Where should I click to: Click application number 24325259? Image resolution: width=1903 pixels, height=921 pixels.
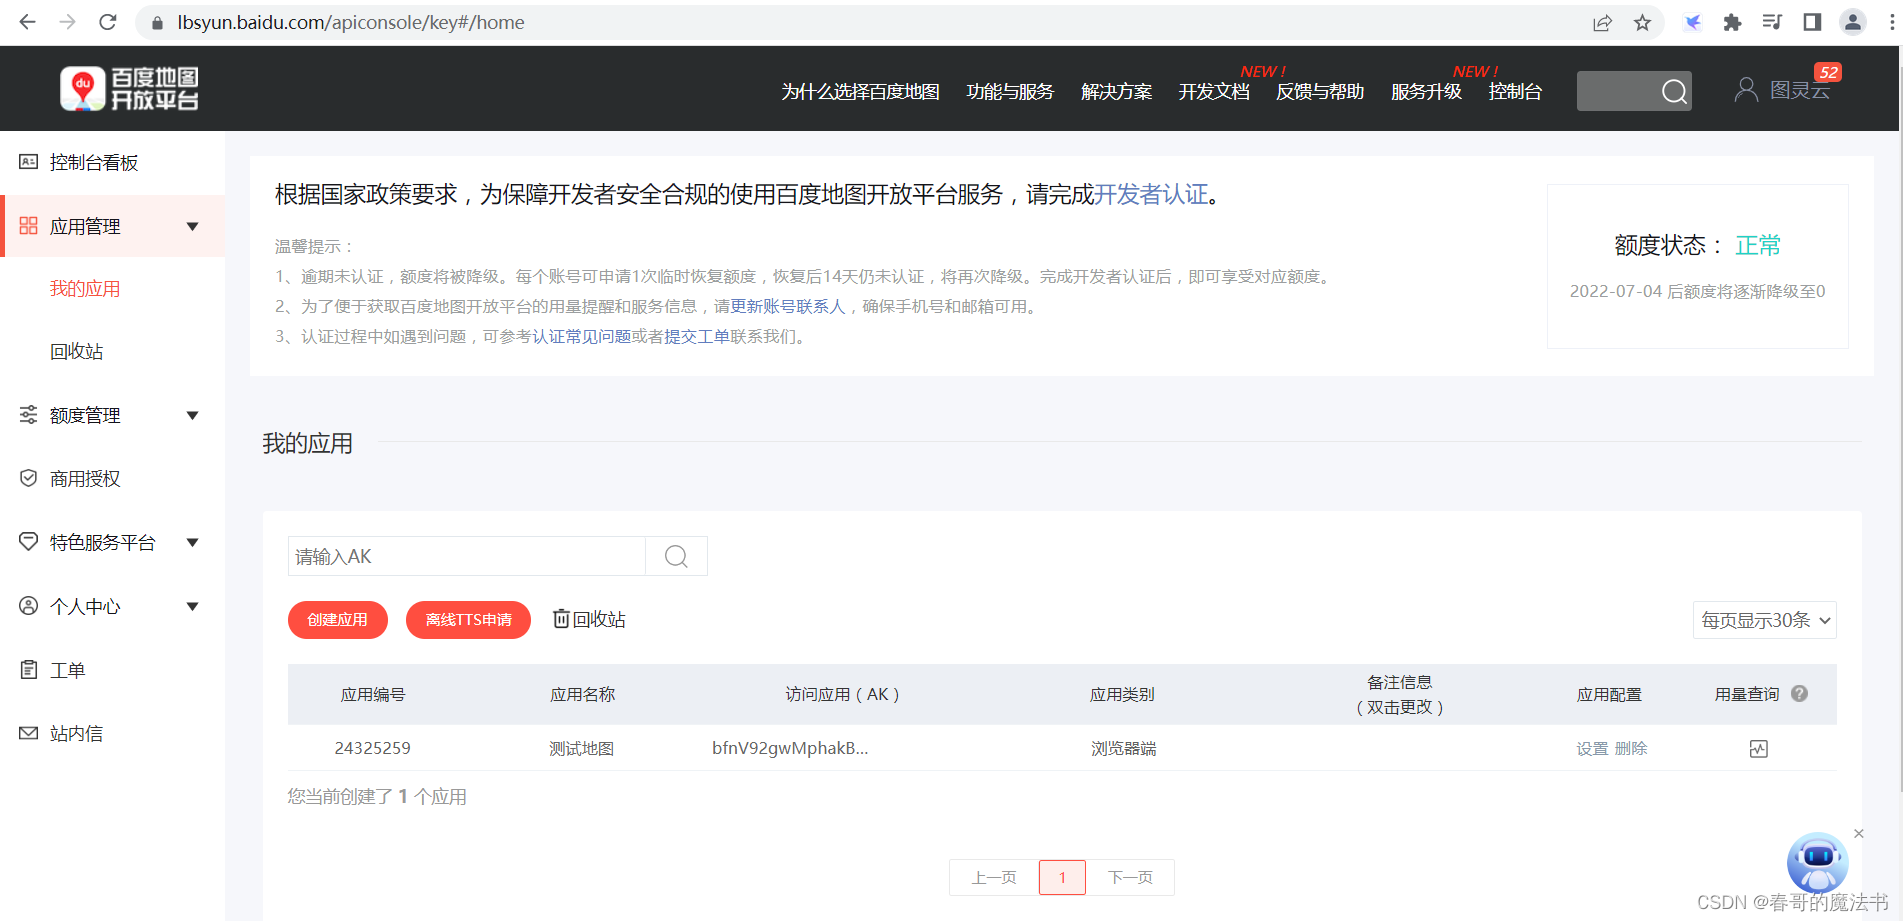[x=373, y=748]
